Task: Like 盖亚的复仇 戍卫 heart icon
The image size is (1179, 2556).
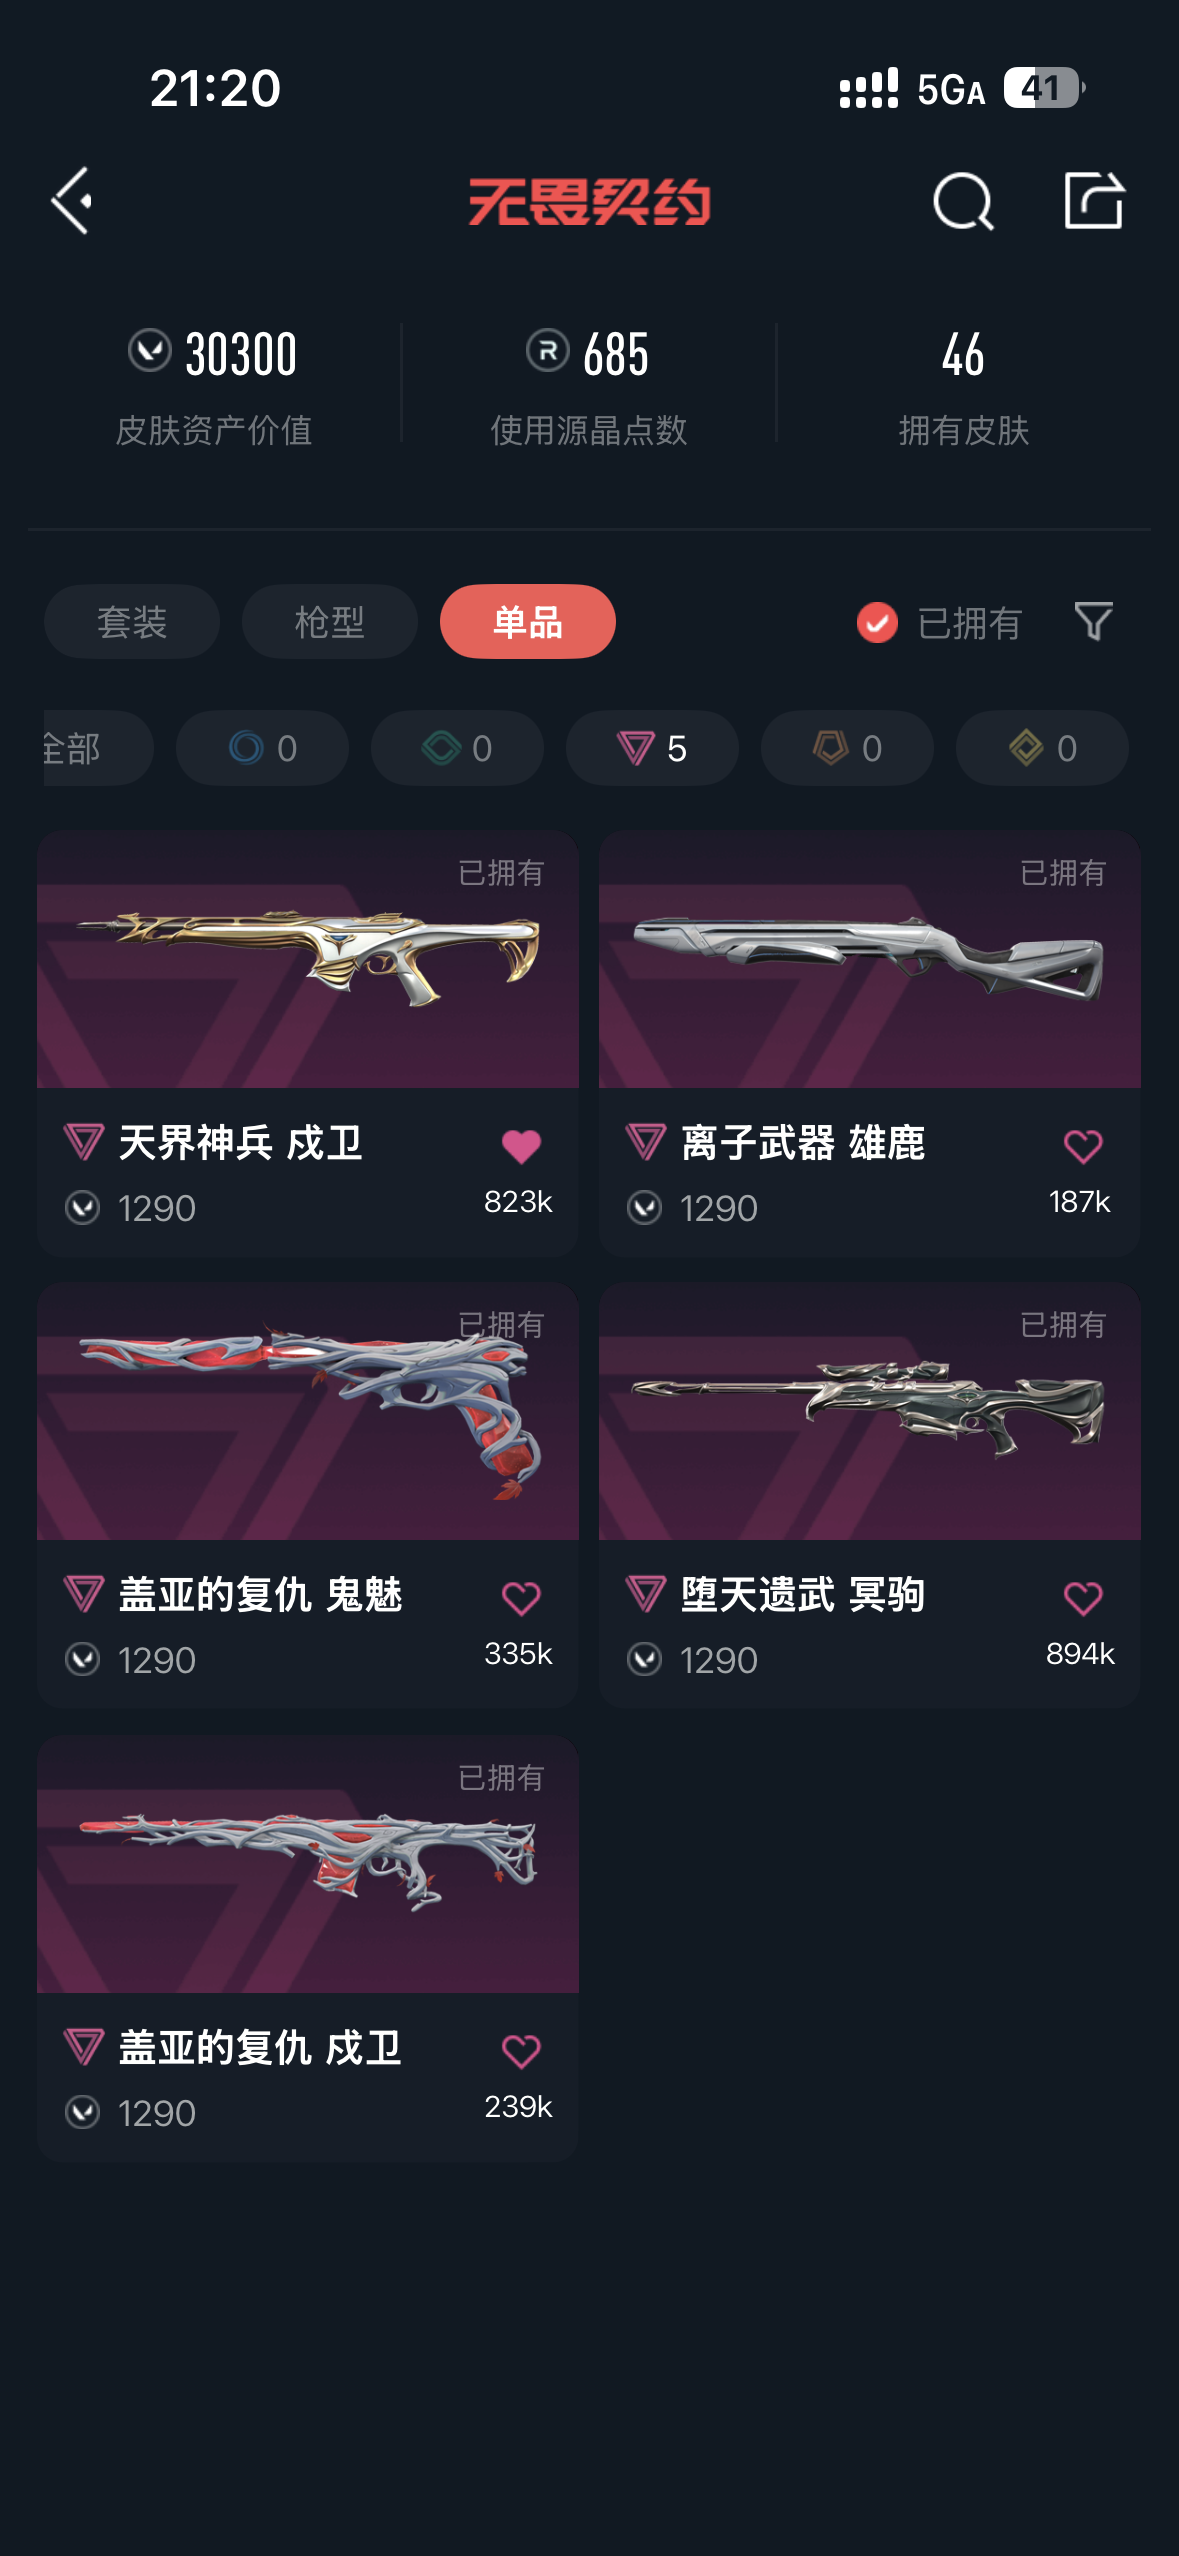Action: (x=521, y=2051)
